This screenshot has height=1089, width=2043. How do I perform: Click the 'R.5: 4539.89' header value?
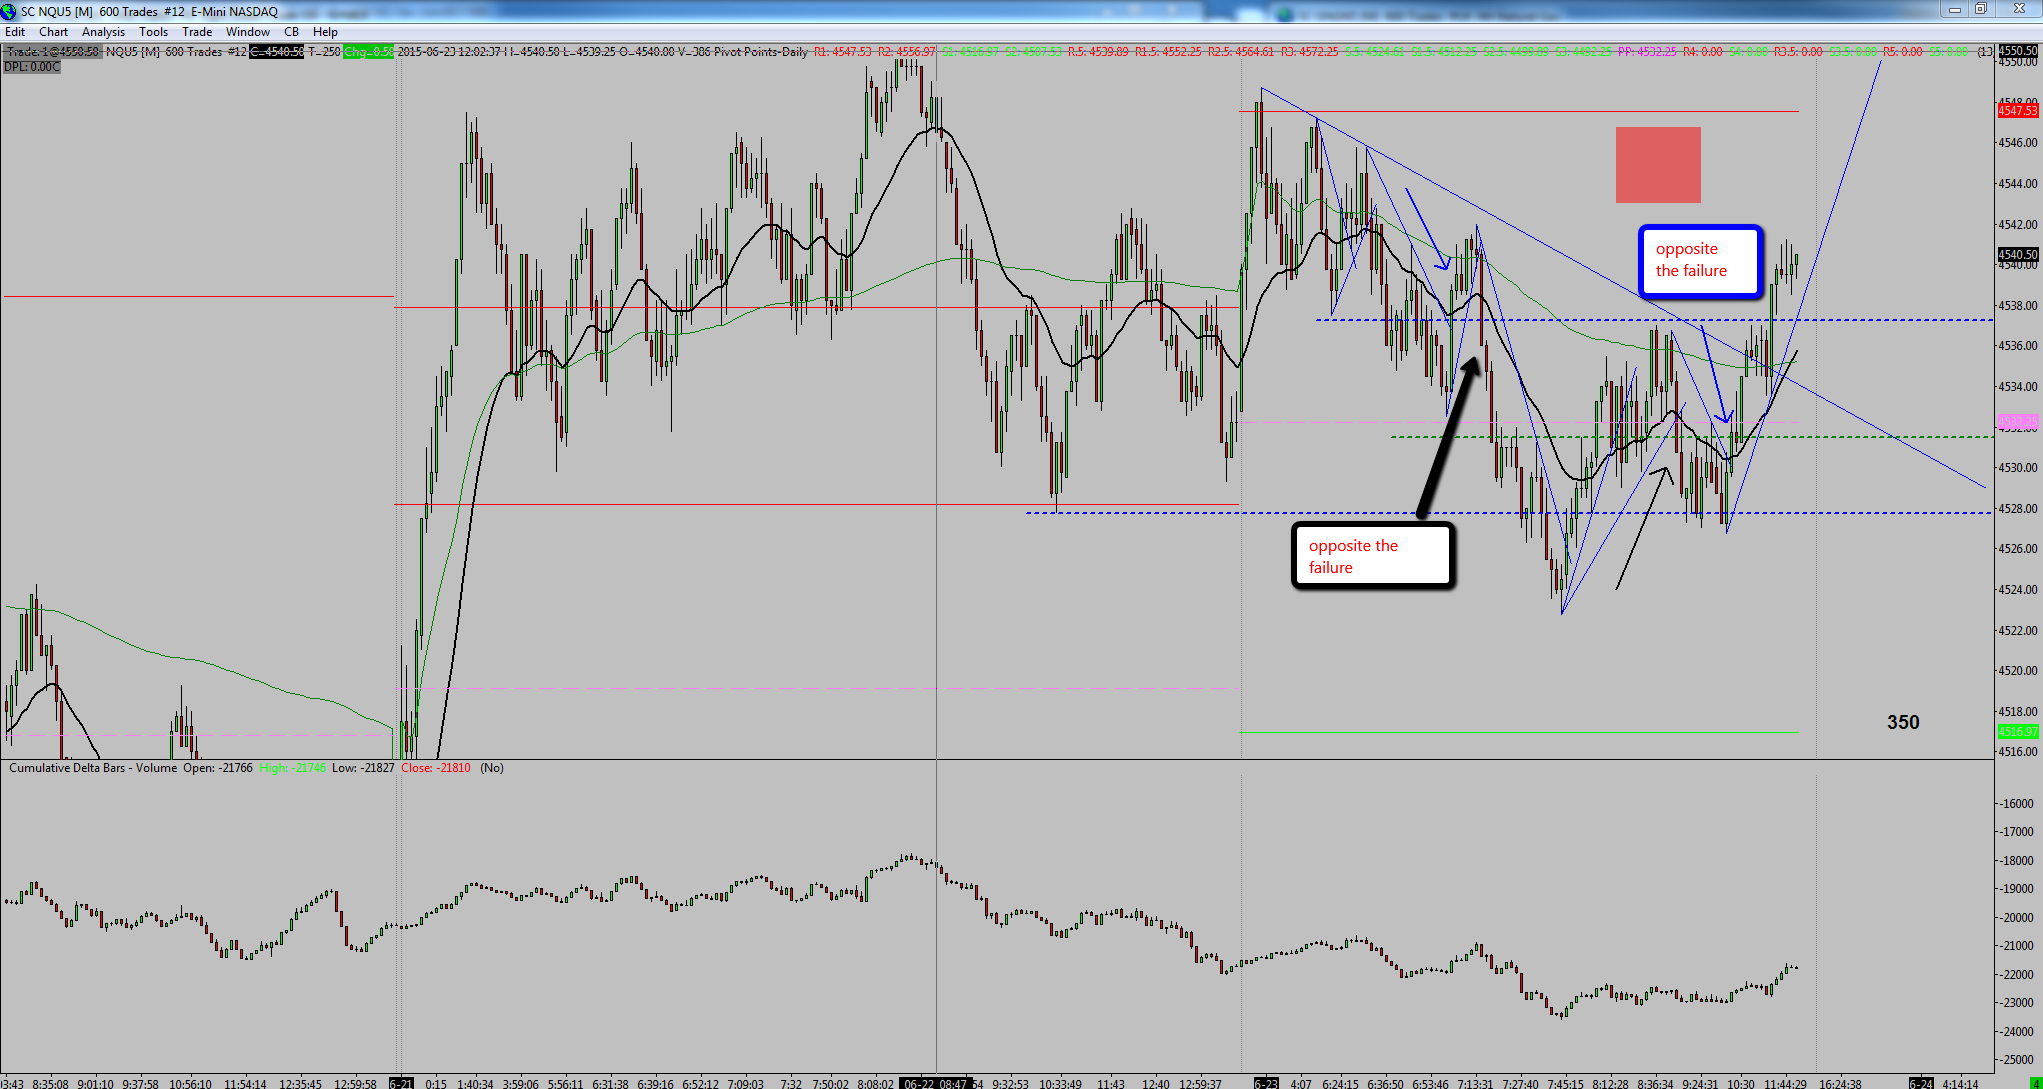pos(1098,52)
